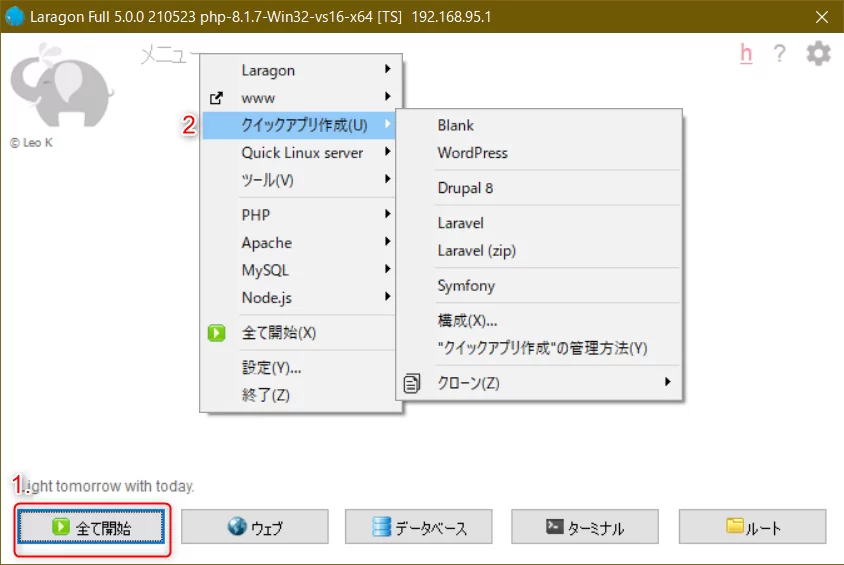Choose 終了(Z) to exit
Screen dimensions: 844x565
pyautogui.click(x=300, y=396)
